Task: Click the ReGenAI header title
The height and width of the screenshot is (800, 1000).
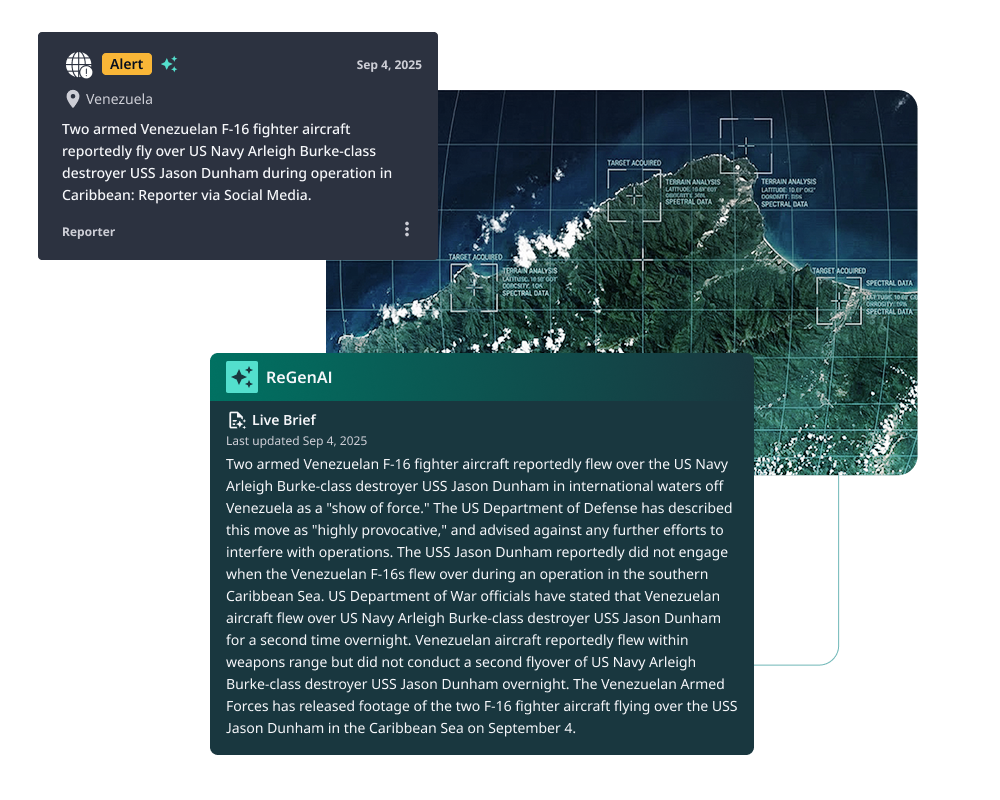Action: point(298,377)
